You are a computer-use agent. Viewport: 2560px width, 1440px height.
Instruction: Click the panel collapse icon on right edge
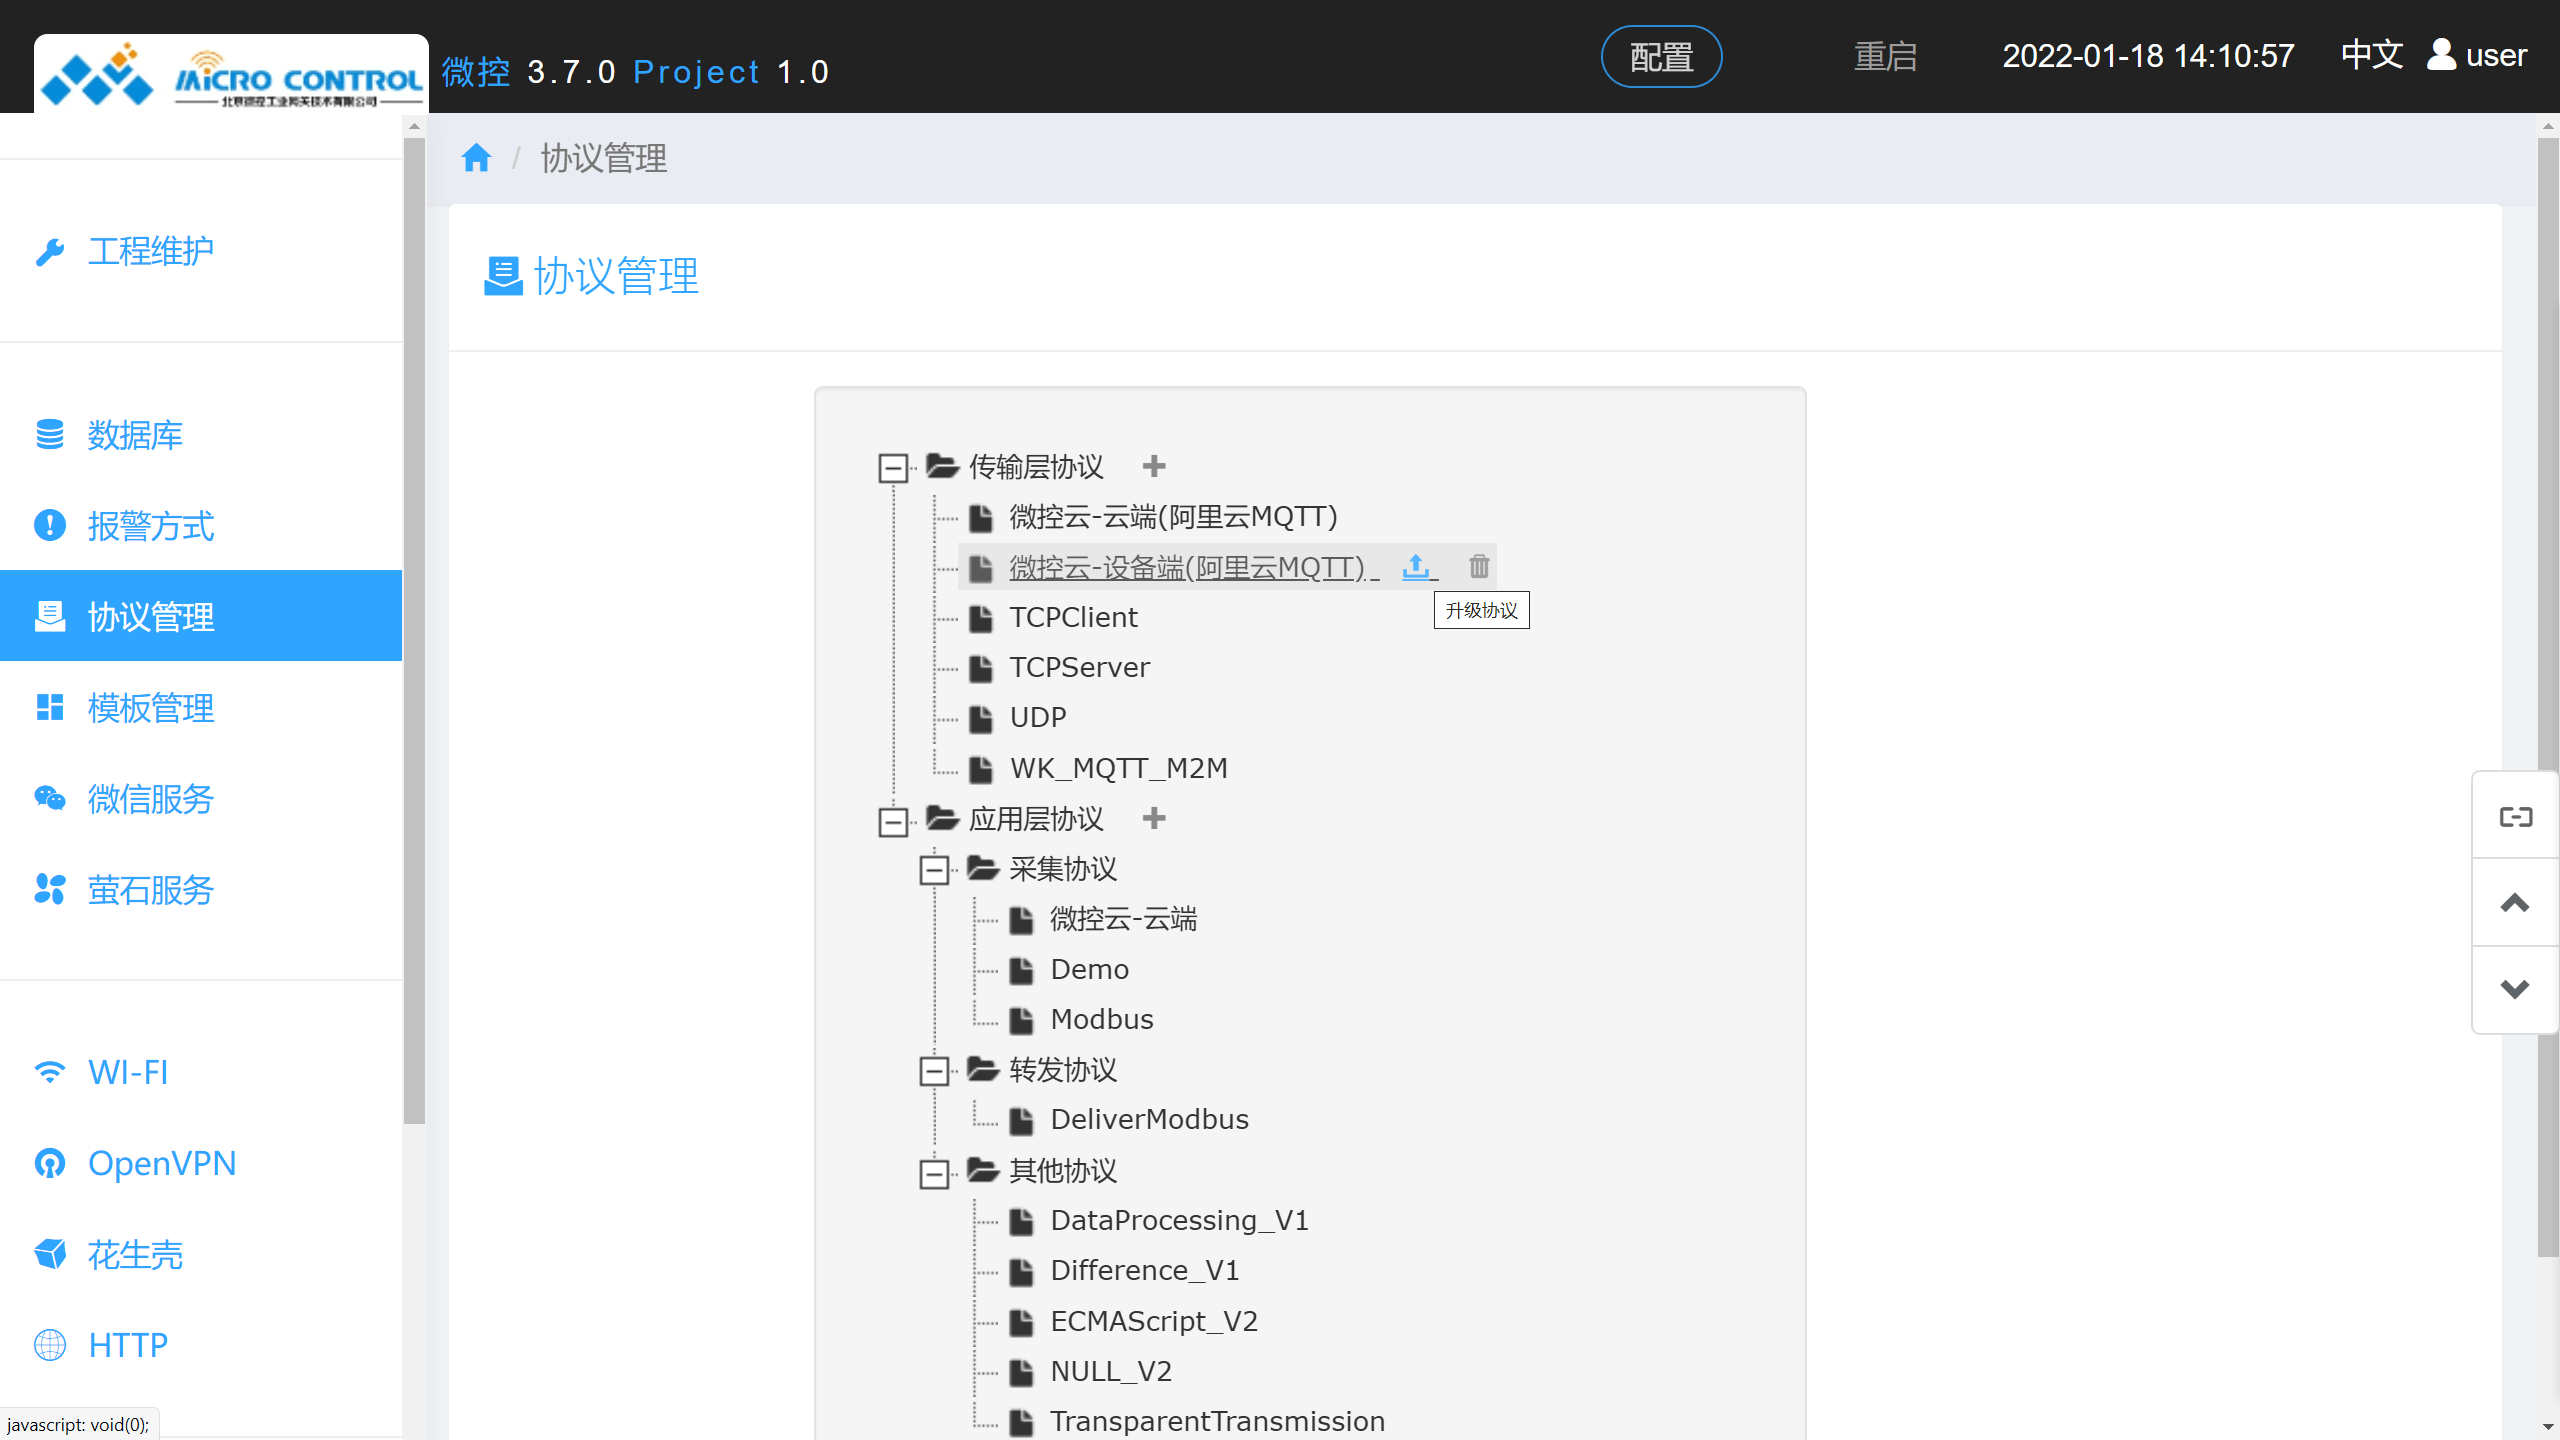(2514, 815)
